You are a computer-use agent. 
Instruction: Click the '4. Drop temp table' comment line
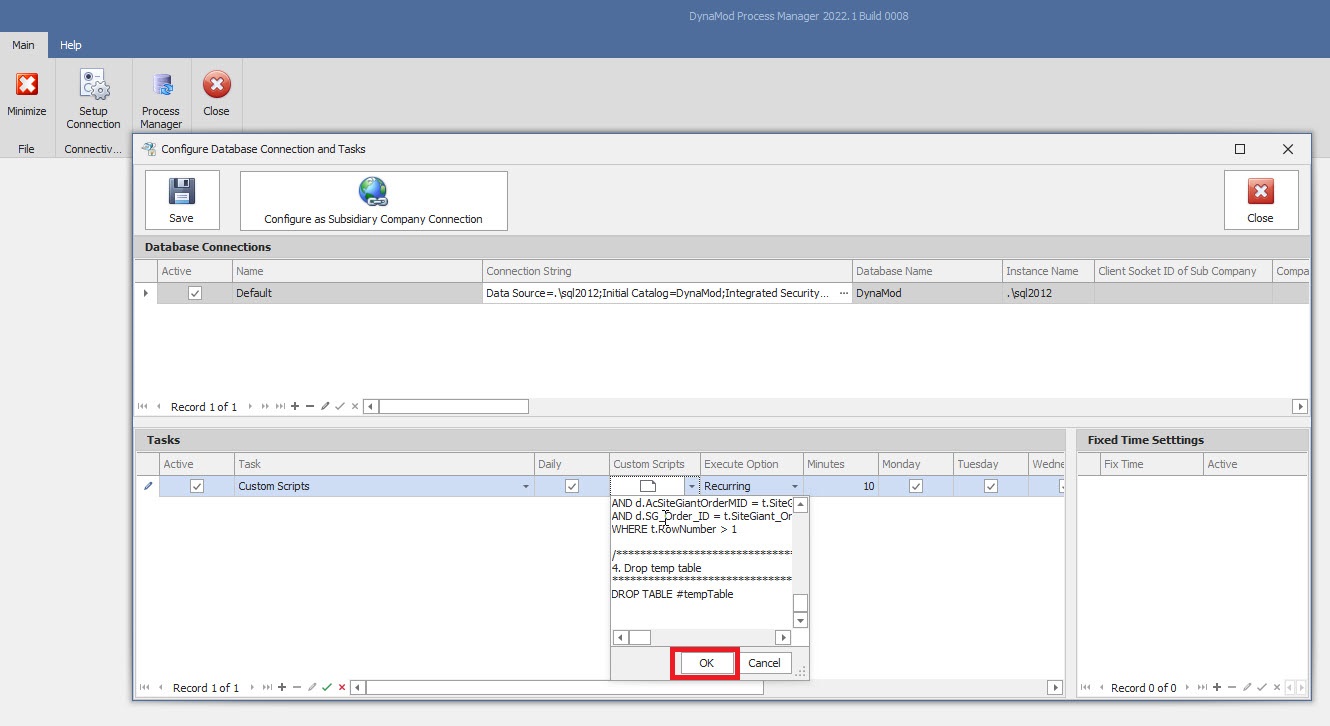(656, 568)
